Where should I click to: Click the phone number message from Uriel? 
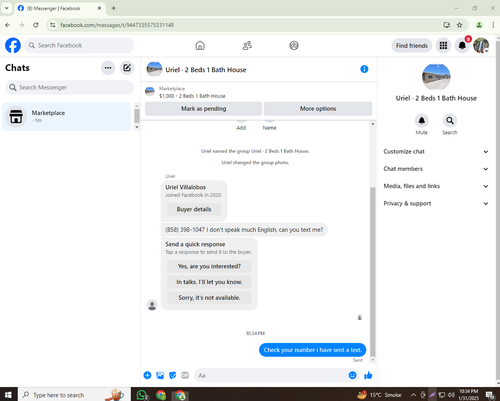244,230
